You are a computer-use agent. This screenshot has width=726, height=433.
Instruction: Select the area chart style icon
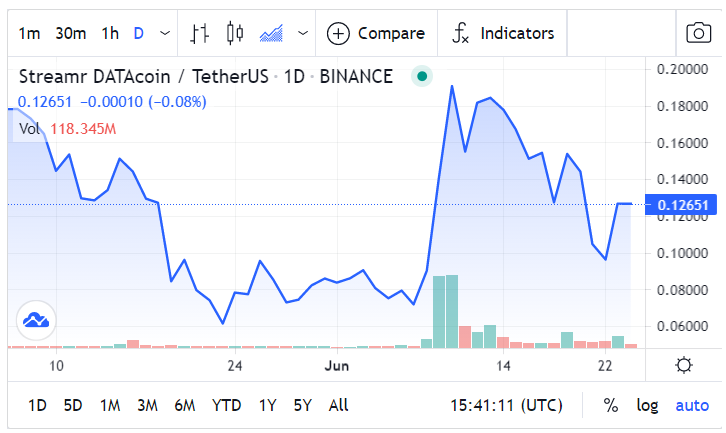coord(271,34)
